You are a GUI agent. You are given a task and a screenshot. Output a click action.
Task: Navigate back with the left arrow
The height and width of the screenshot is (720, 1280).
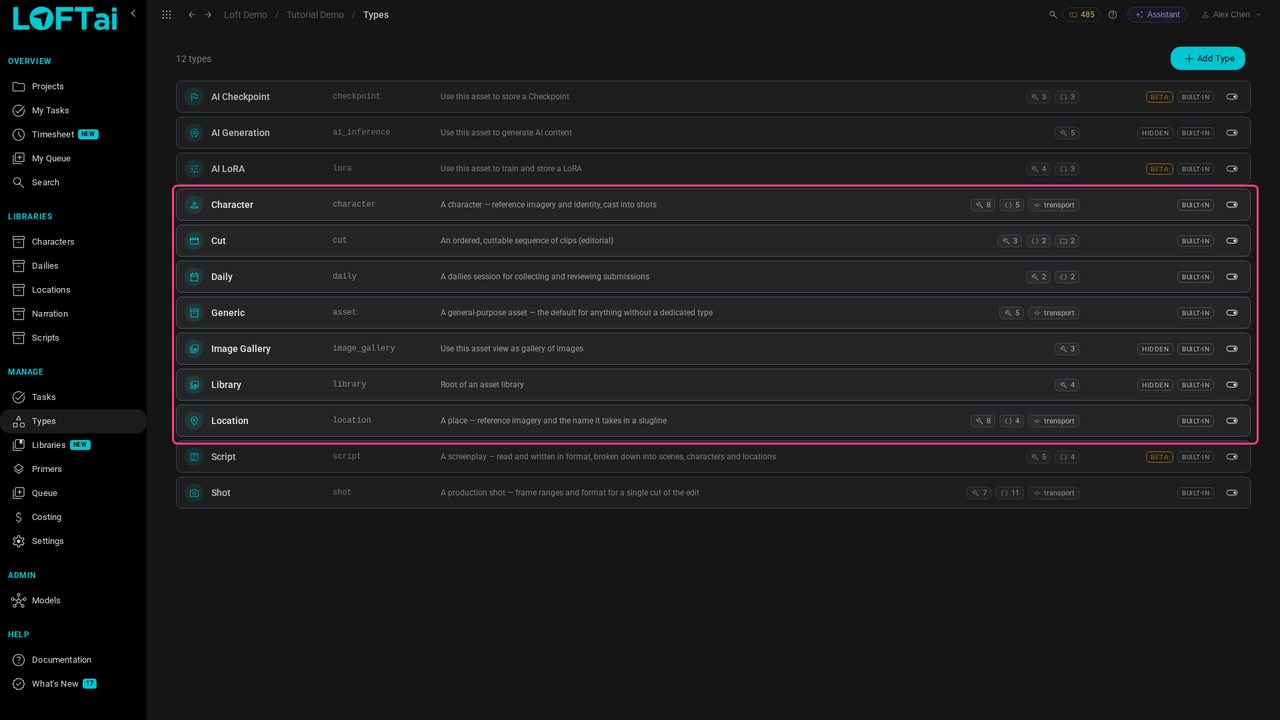click(x=192, y=15)
